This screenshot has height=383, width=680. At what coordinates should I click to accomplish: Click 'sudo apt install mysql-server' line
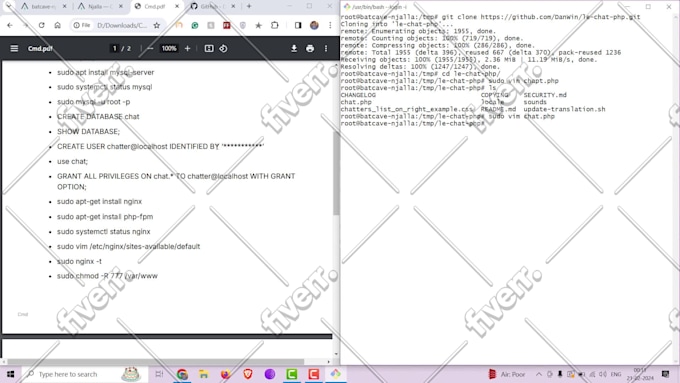click(105, 72)
